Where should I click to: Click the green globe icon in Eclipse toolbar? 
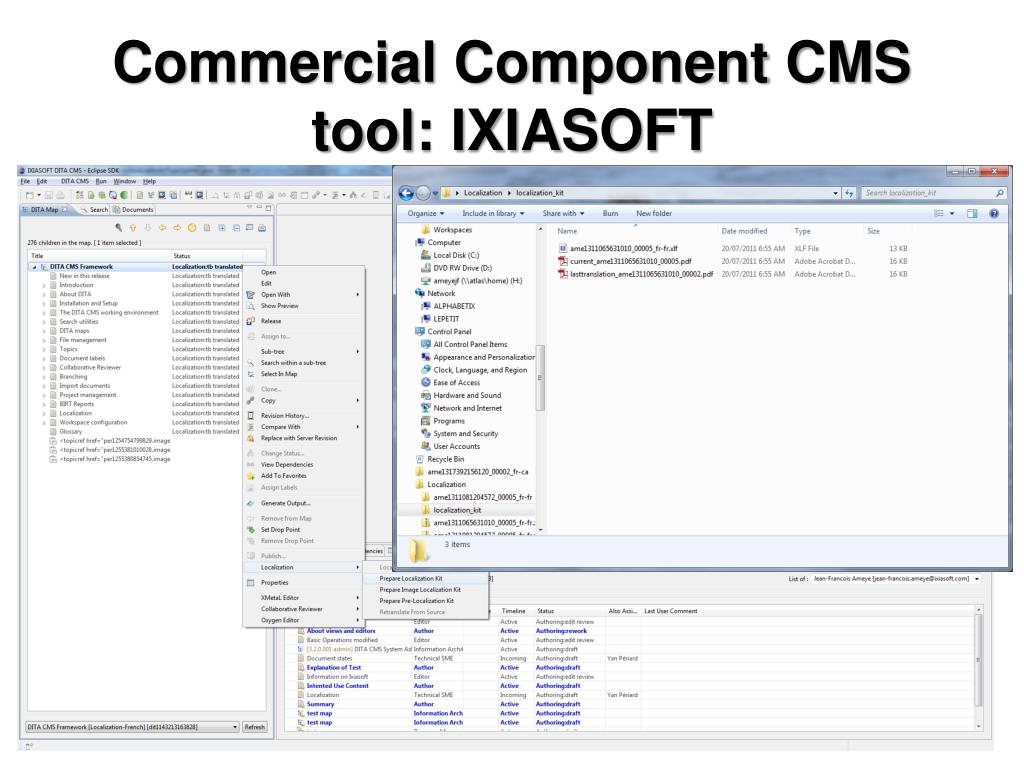(124, 195)
